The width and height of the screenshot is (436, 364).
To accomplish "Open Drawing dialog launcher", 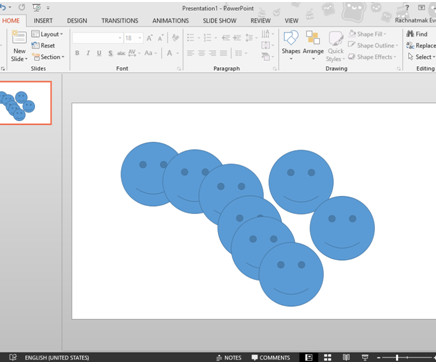I will [x=398, y=69].
